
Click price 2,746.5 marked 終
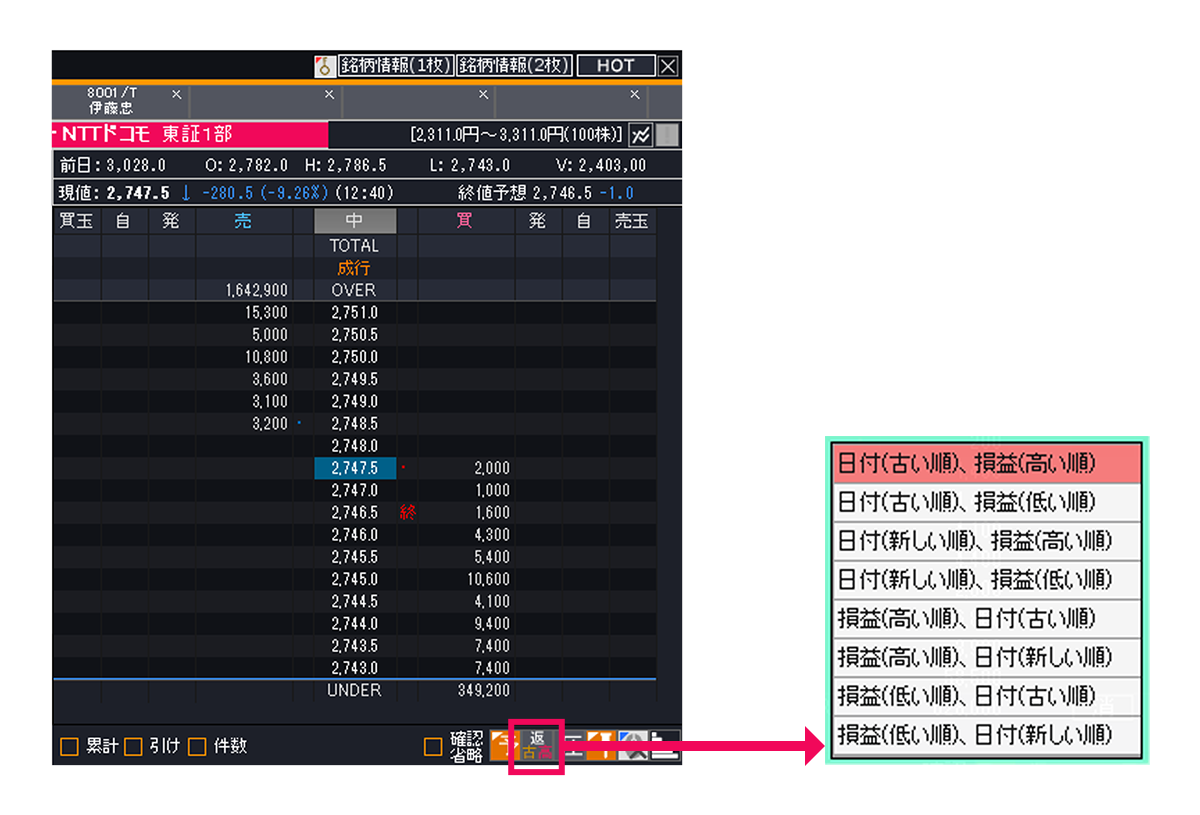tap(354, 512)
